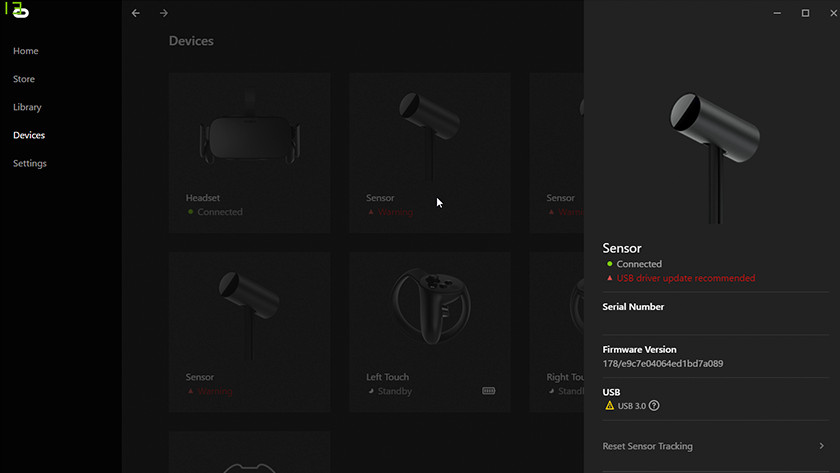Click the red warning icon beside USB driver update

[x=609, y=278]
